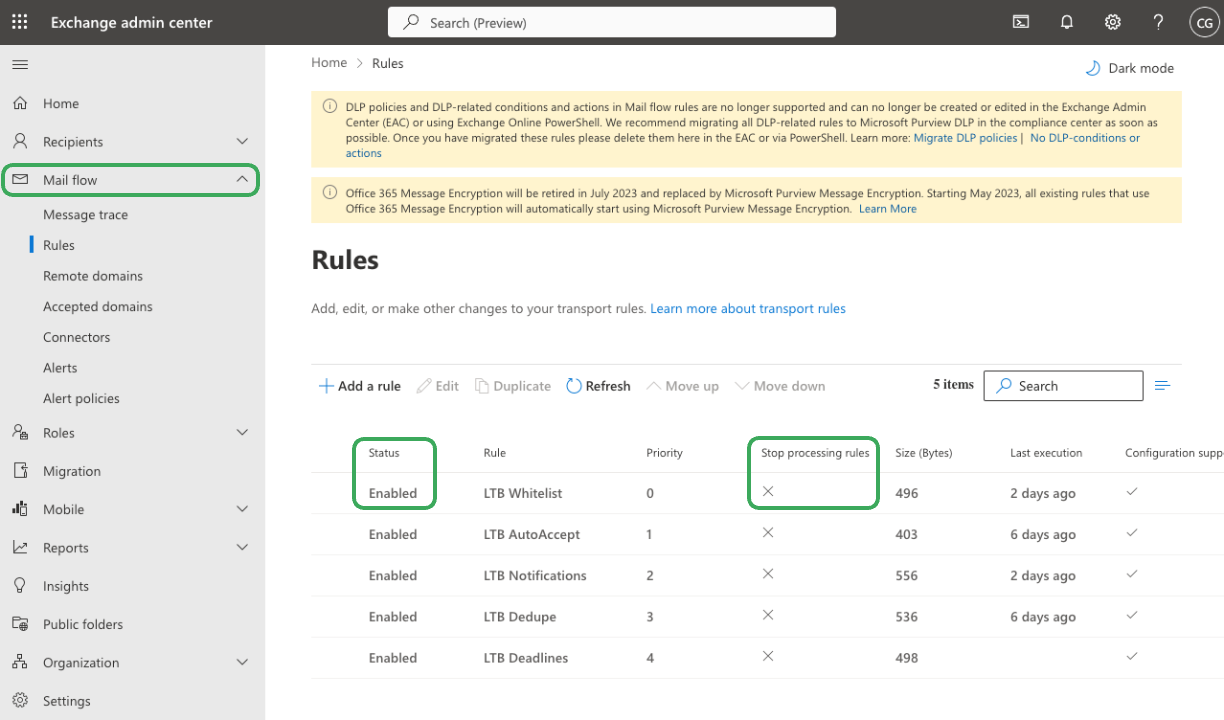Select Rules in Mail flow menu

point(59,245)
